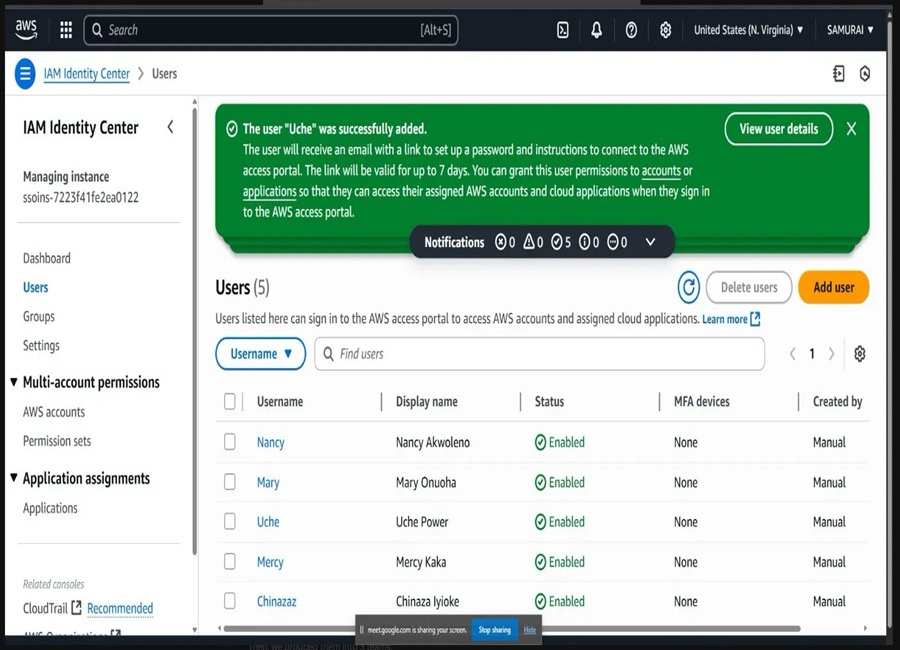Go to next page of users
Screen dimensions: 900x650
coord(832,354)
